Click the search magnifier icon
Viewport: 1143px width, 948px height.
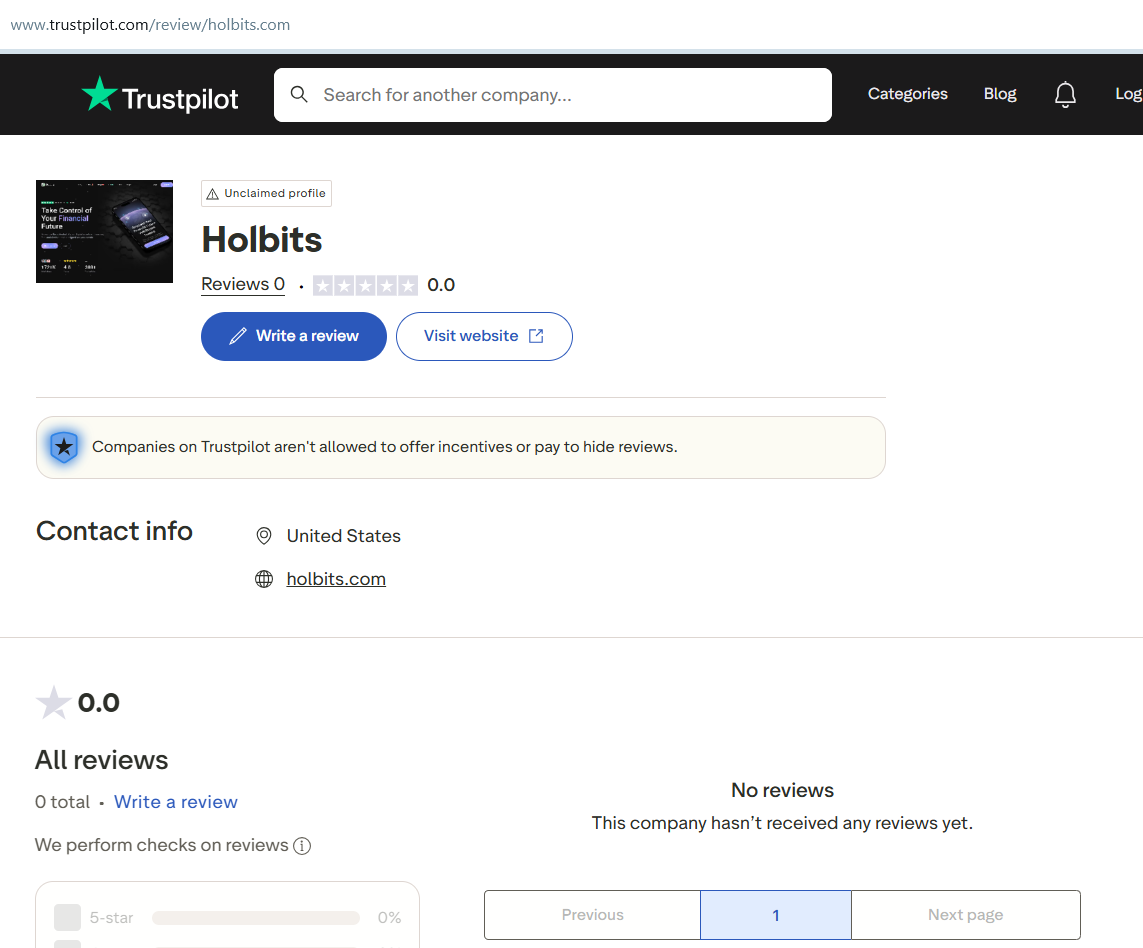[x=299, y=94]
